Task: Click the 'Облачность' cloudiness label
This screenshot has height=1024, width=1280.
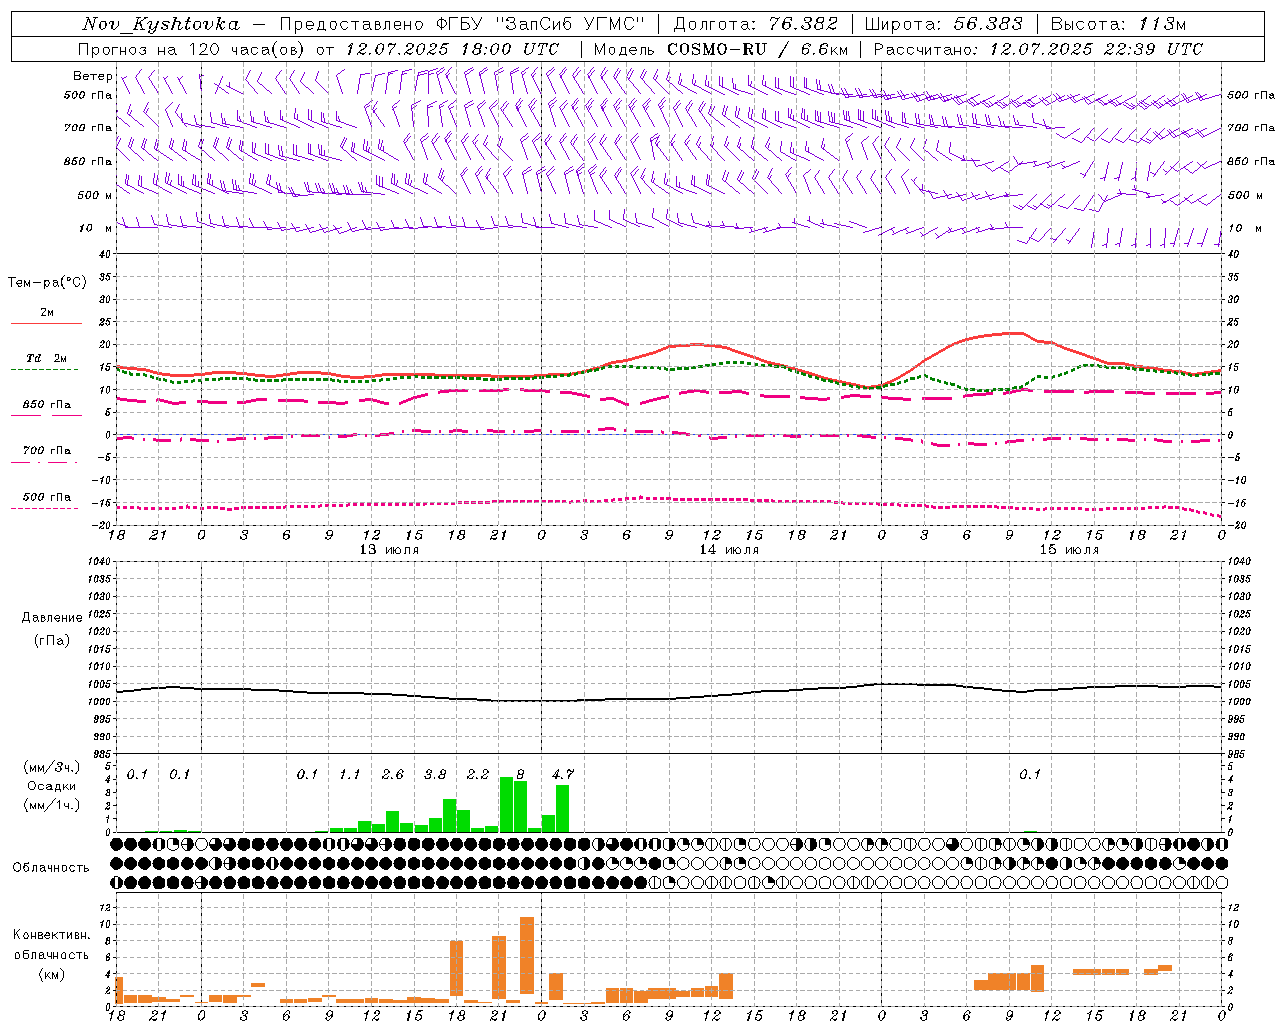Action: 51,868
